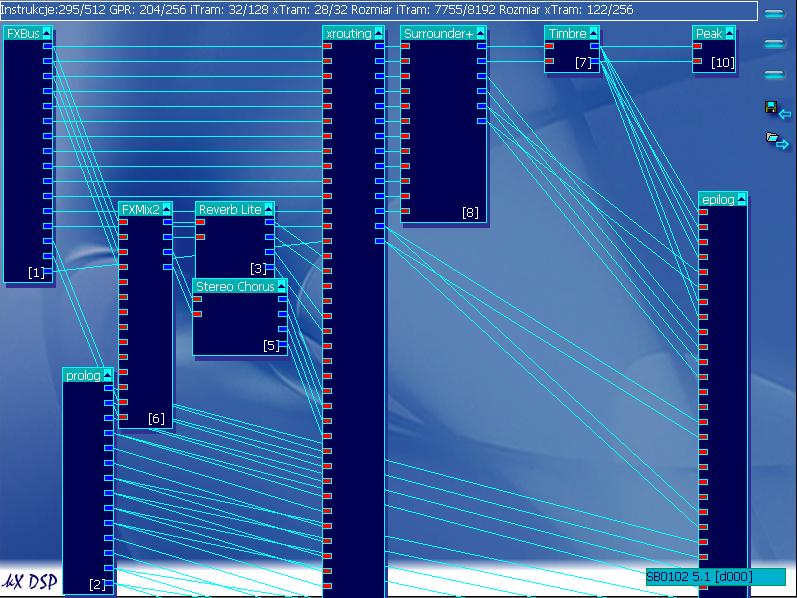This screenshot has width=797, height=598.
Task: Select the epilog plugin title
Action: pos(718,200)
